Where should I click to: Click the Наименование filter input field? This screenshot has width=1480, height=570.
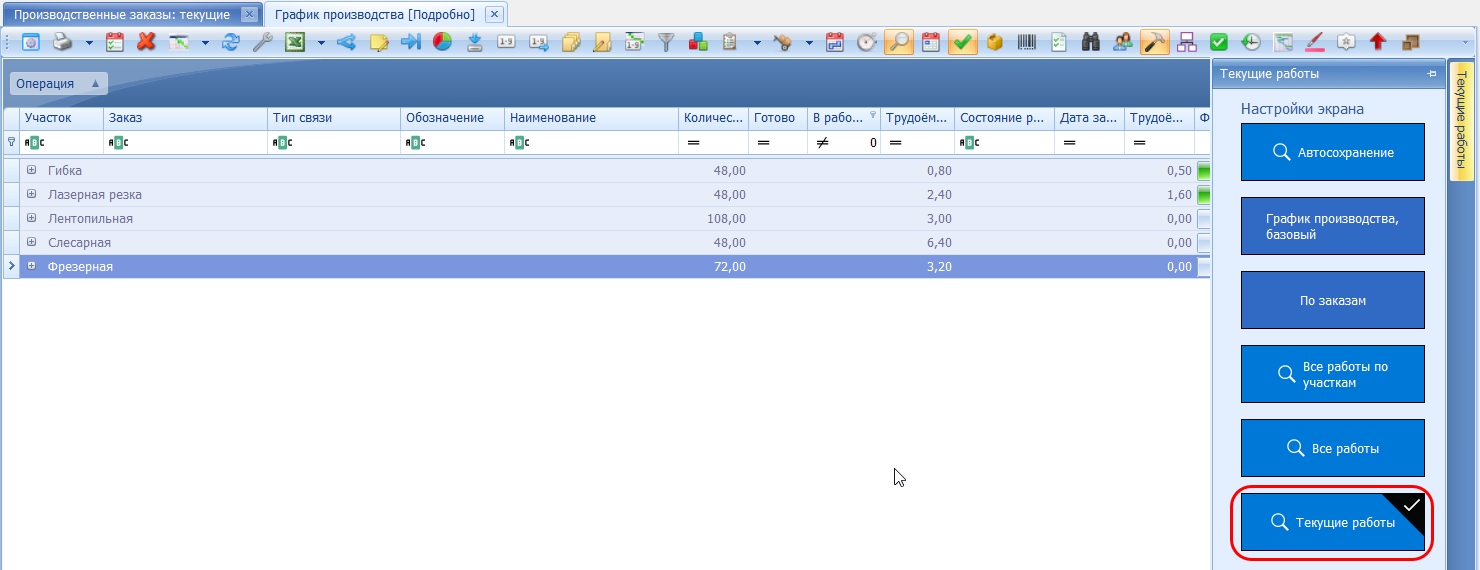point(591,143)
